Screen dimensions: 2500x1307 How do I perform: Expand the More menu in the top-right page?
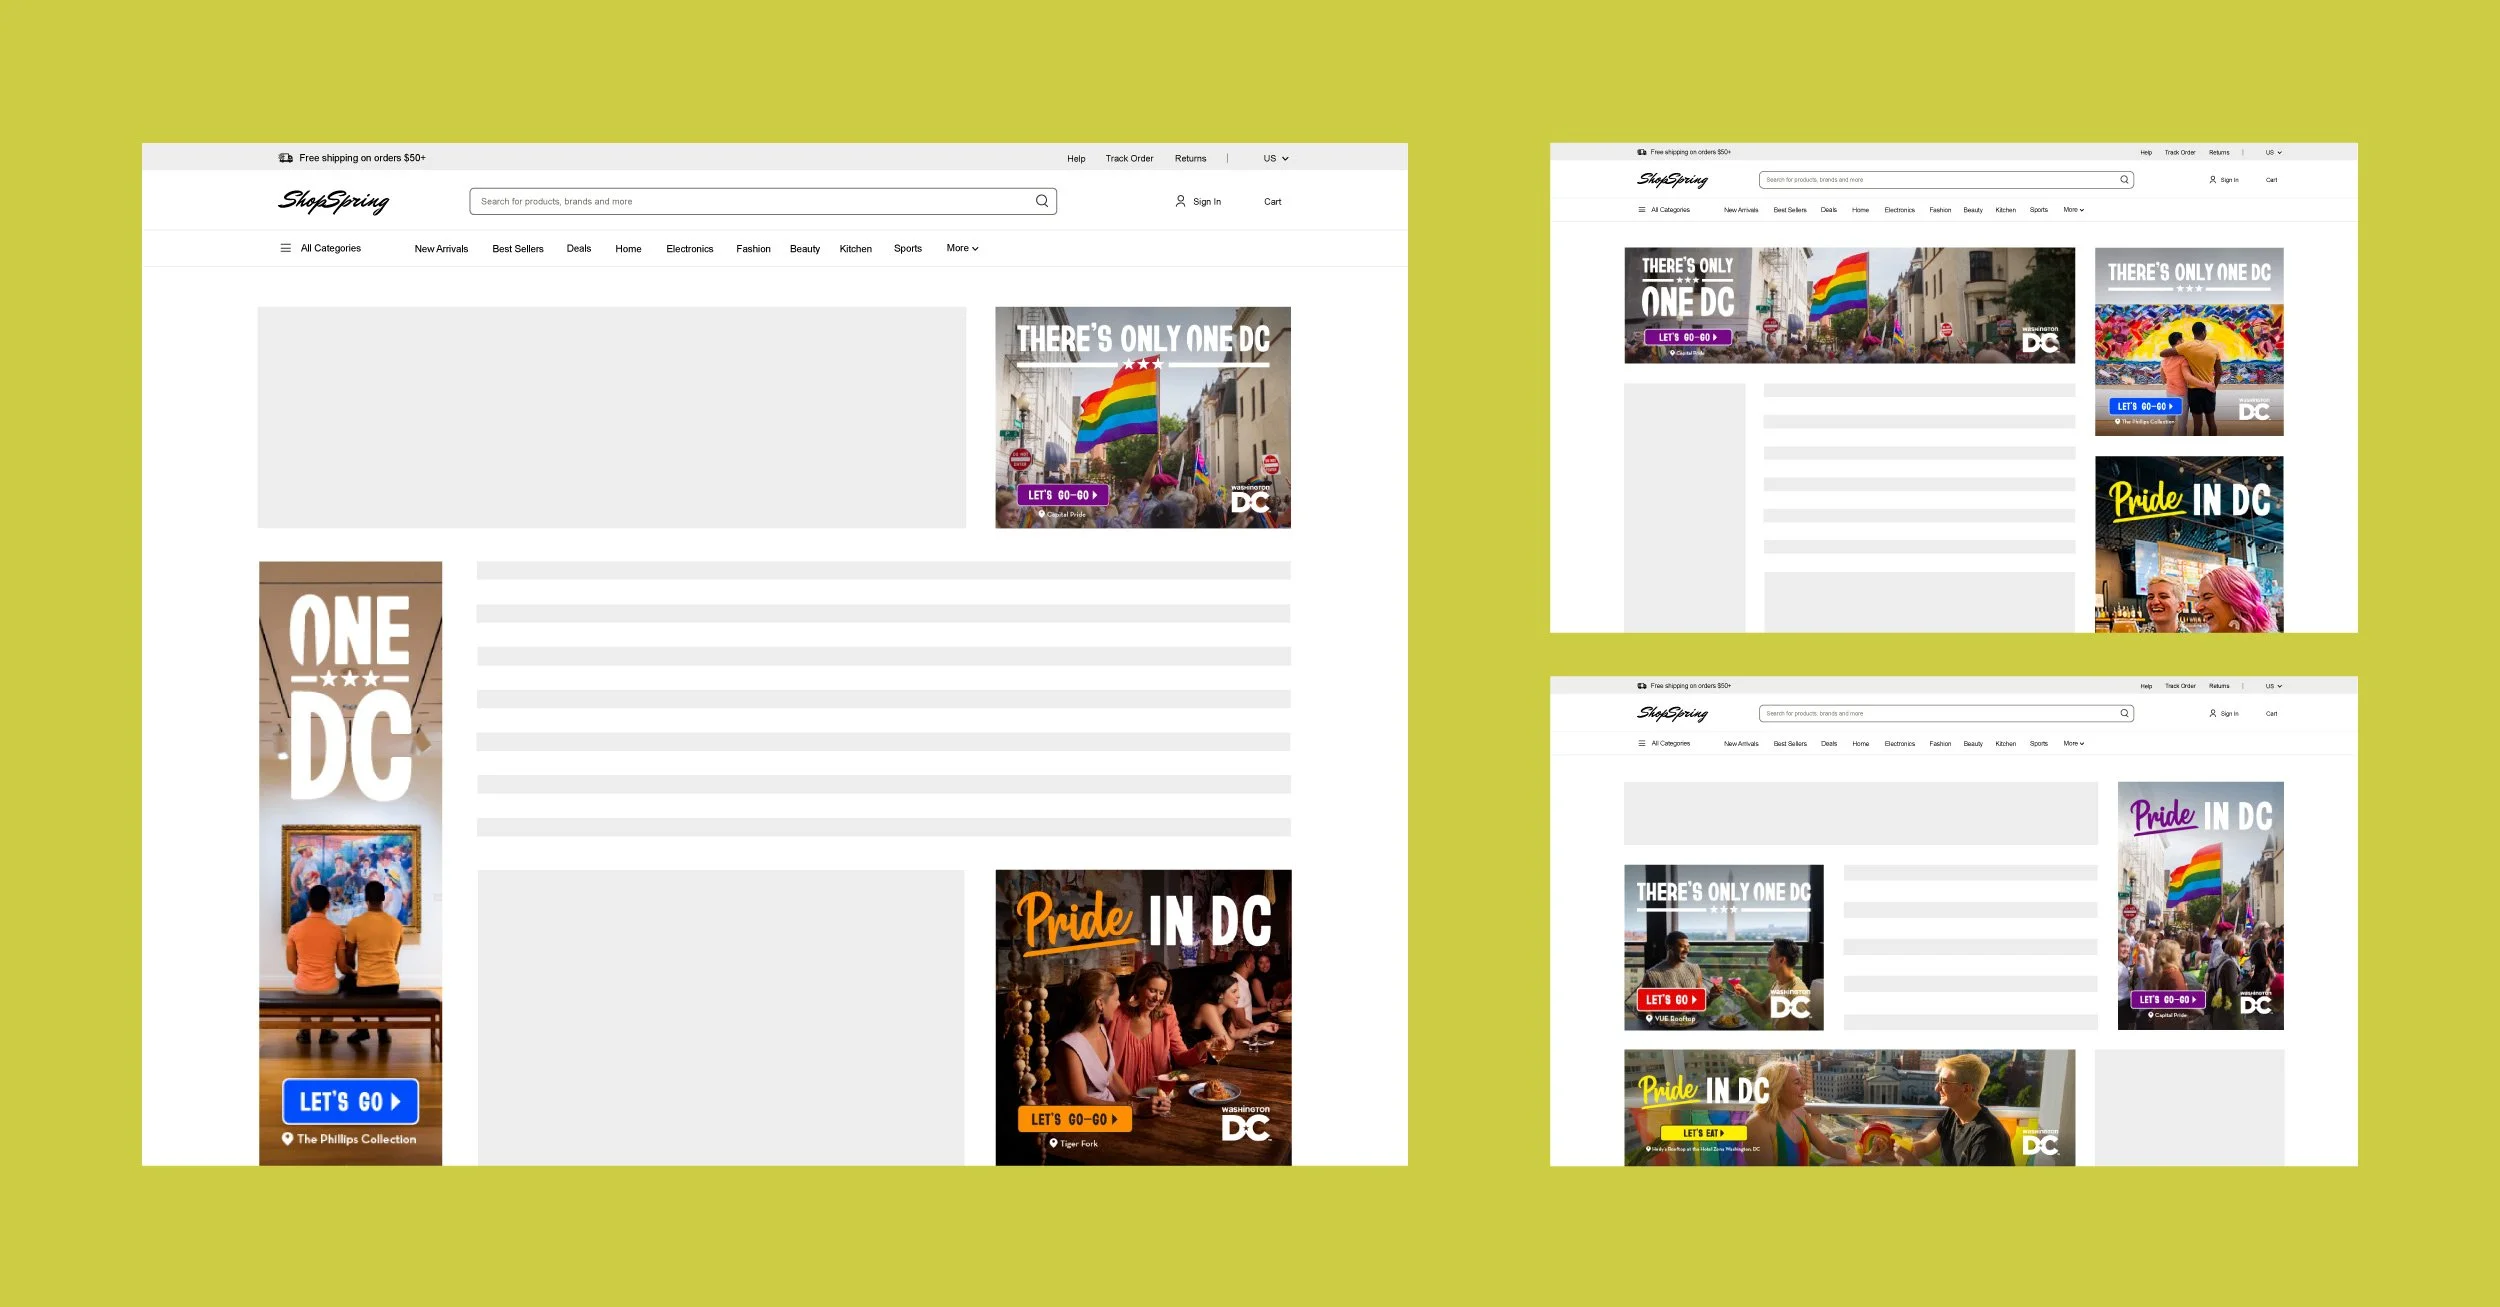coord(2073,210)
